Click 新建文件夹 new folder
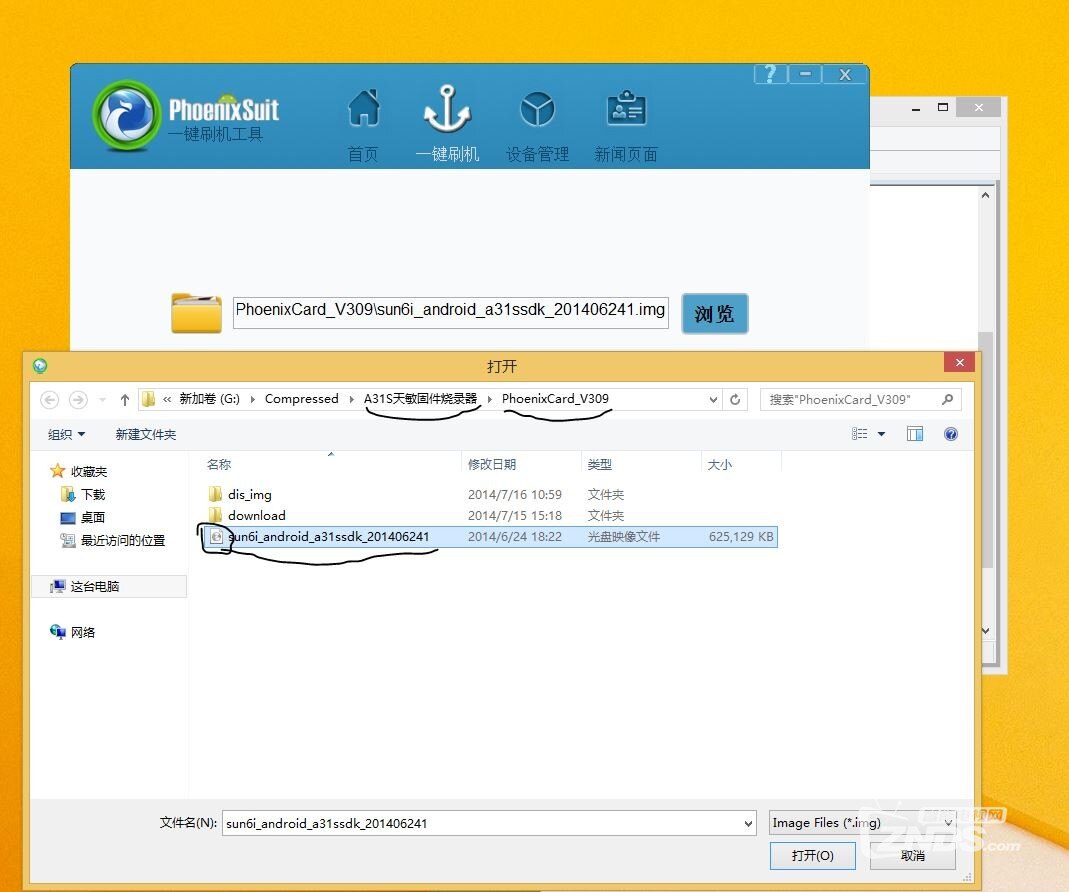Image resolution: width=1069 pixels, height=892 pixels. click(145, 434)
